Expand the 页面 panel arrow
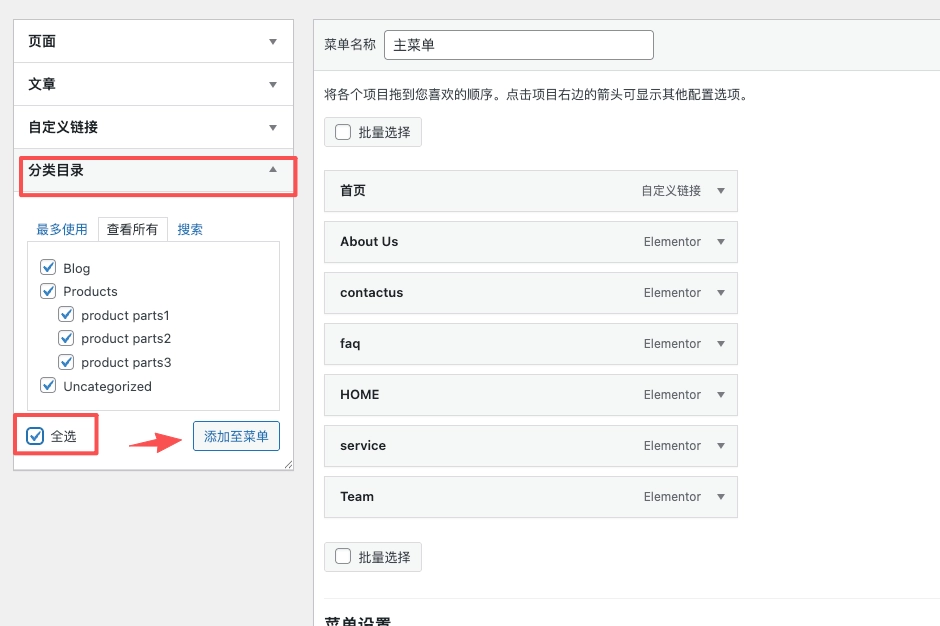Viewport: 940px width, 626px height. coord(273,41)
